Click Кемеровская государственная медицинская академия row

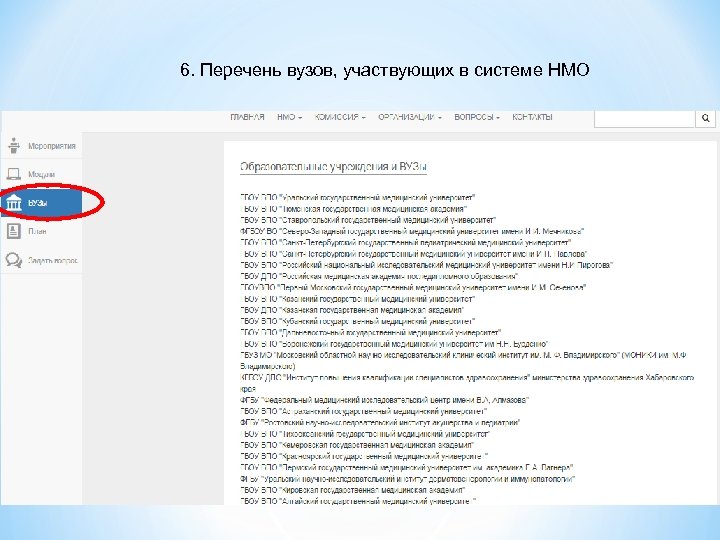(x=357, y=445)
